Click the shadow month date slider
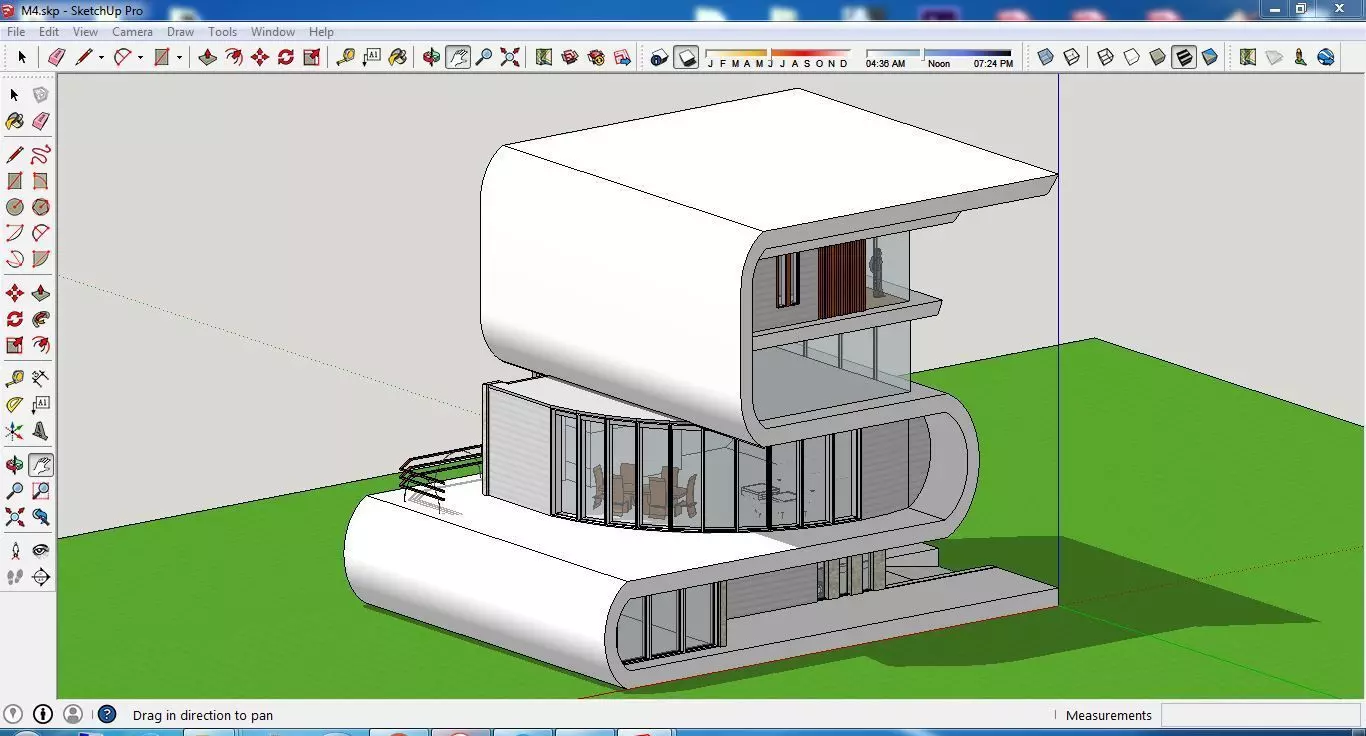Viewport: 1366px width, 736px height. [778, 53]
